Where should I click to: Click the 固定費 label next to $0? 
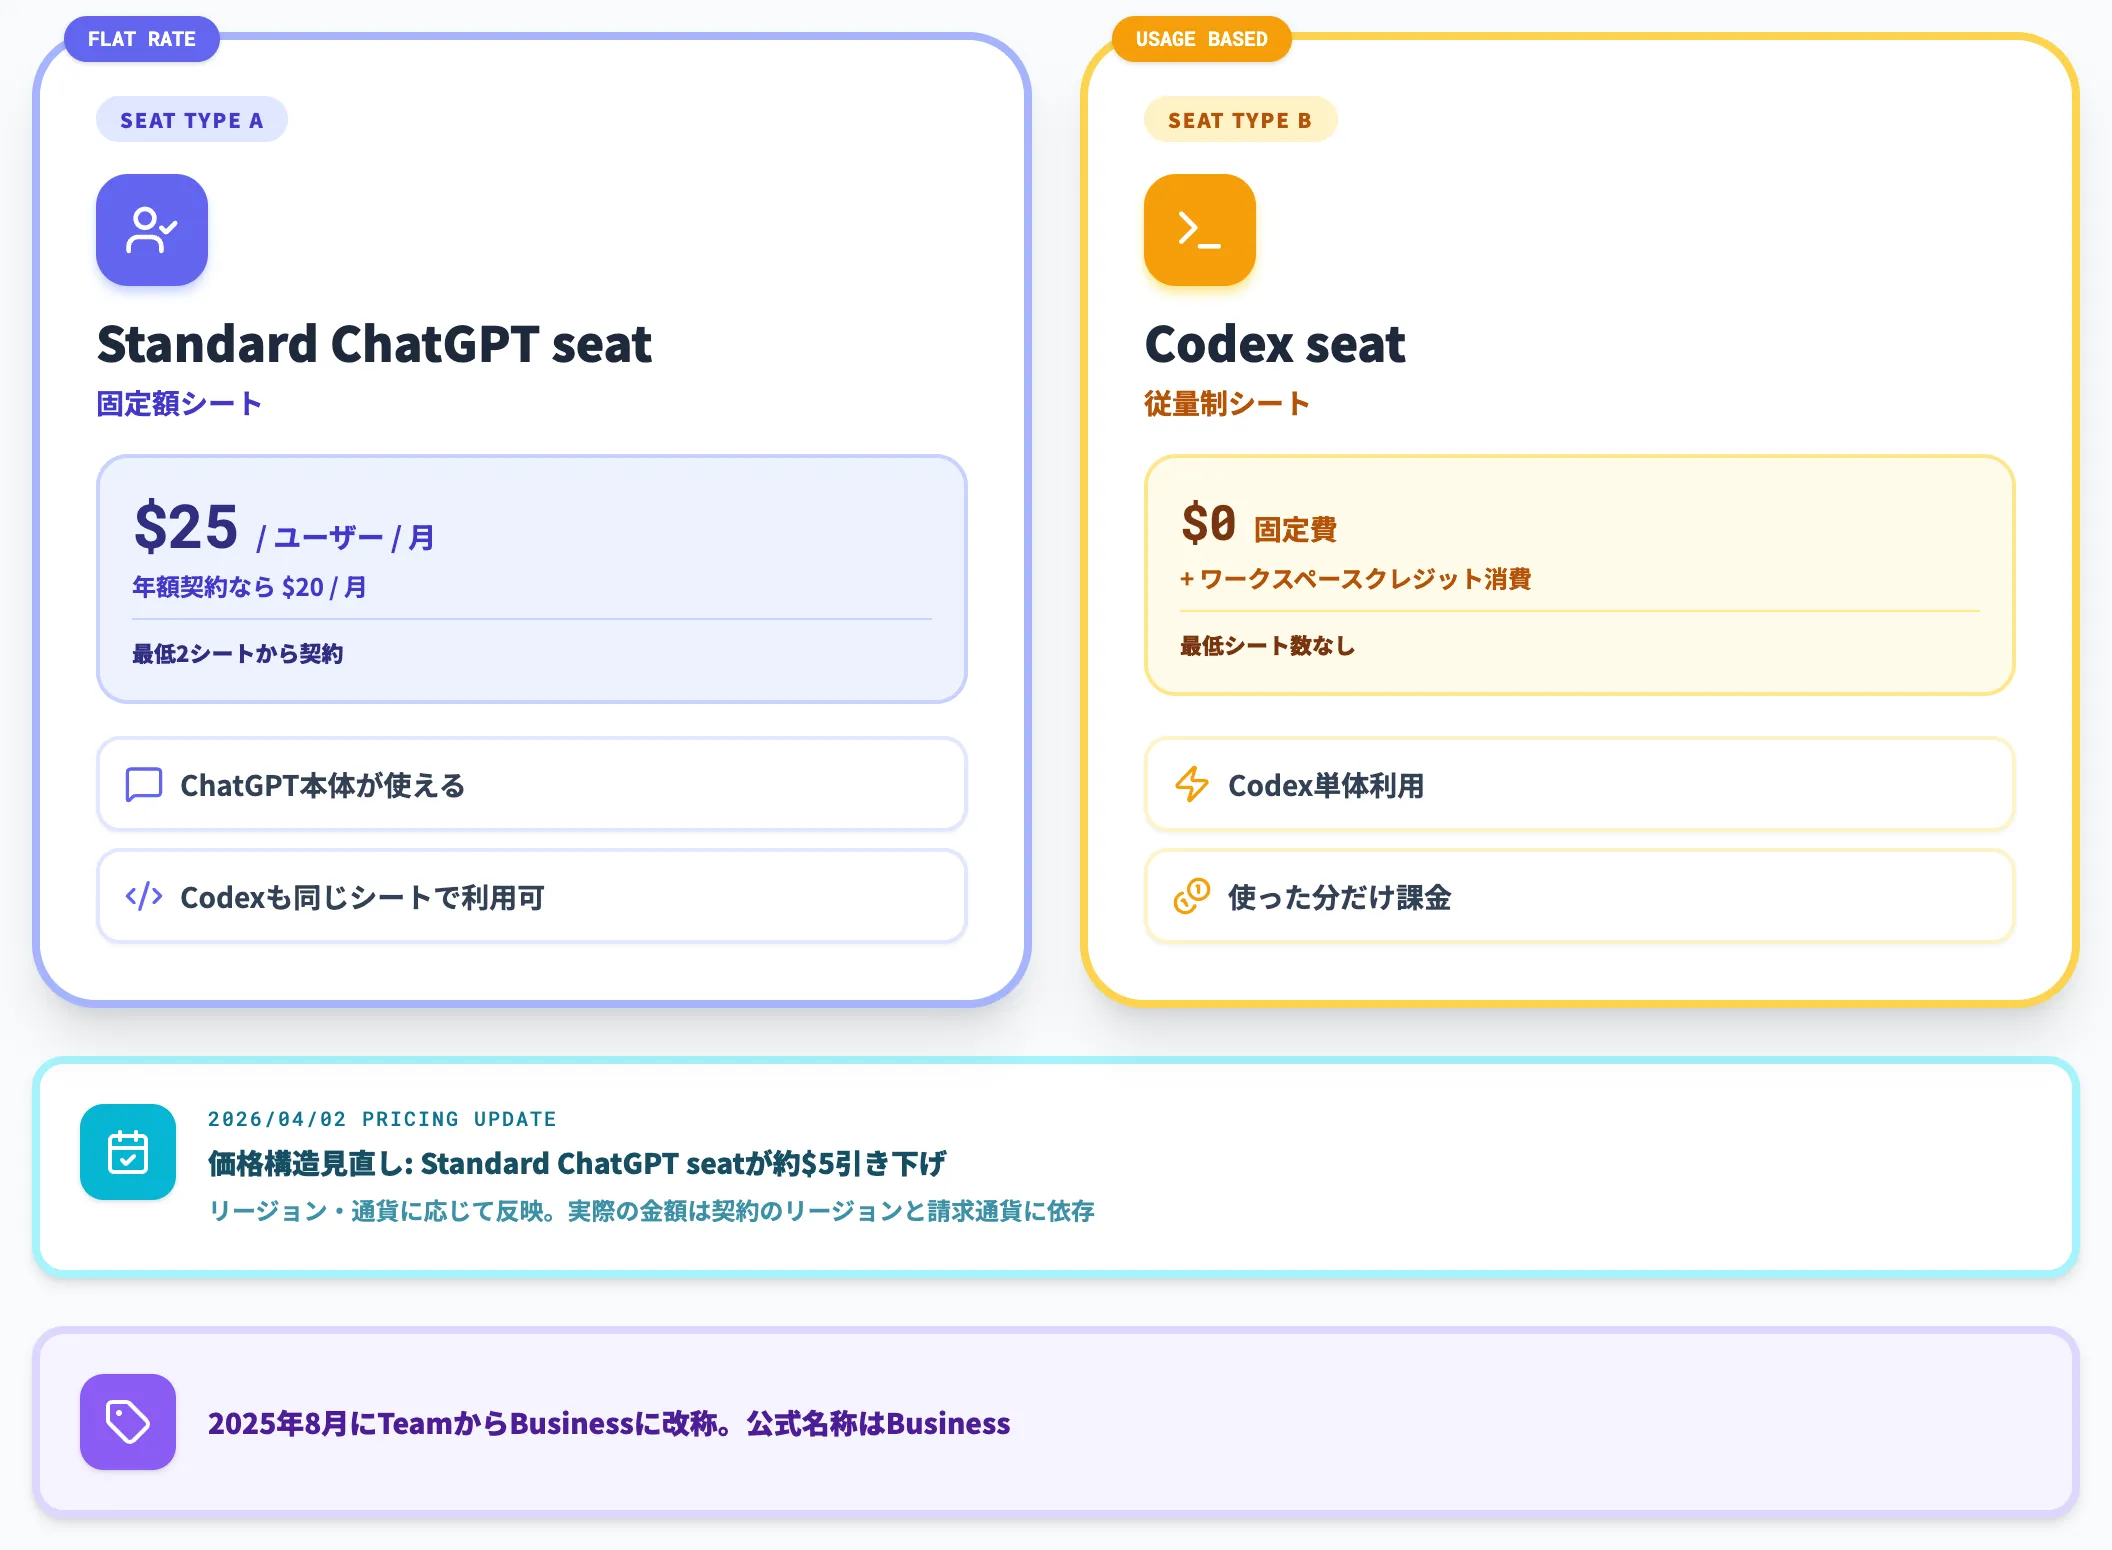click(x=1295, y=530)
